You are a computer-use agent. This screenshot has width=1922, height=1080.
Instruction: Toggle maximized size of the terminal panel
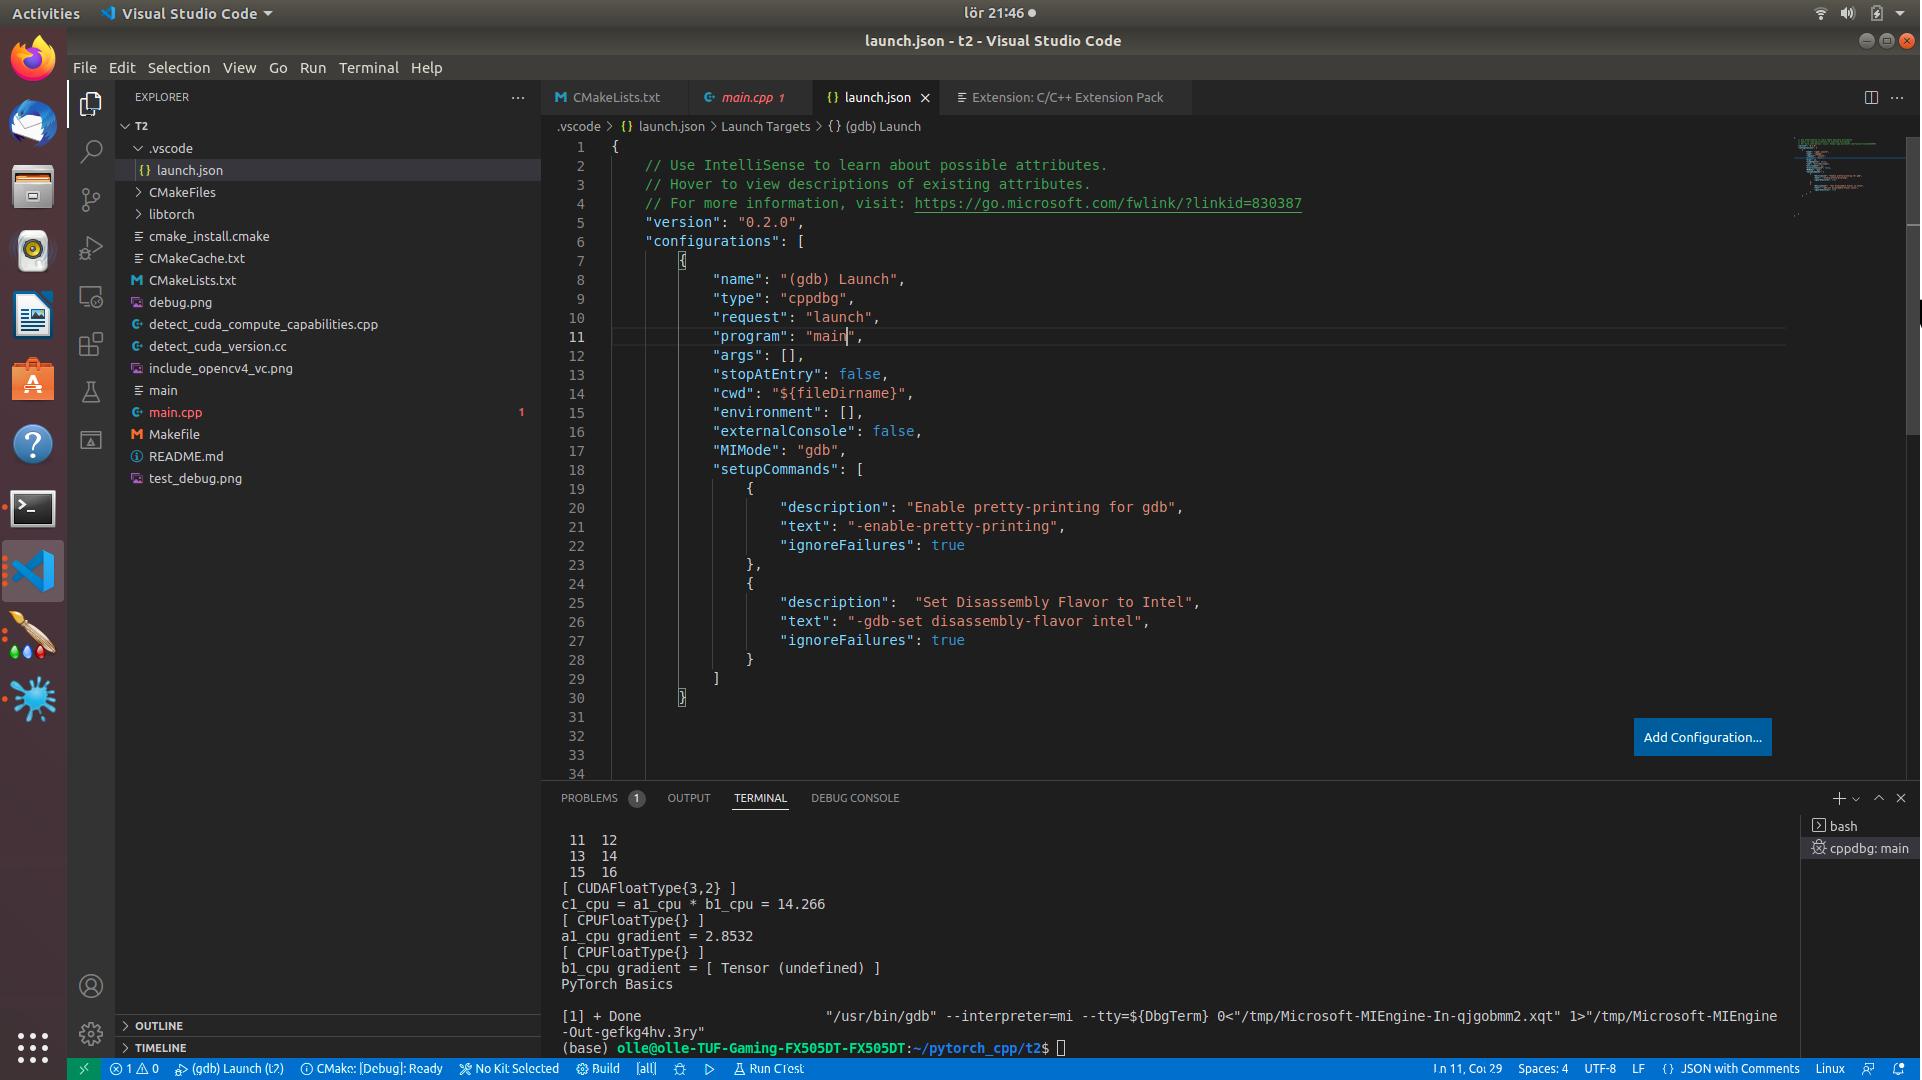1878,798
